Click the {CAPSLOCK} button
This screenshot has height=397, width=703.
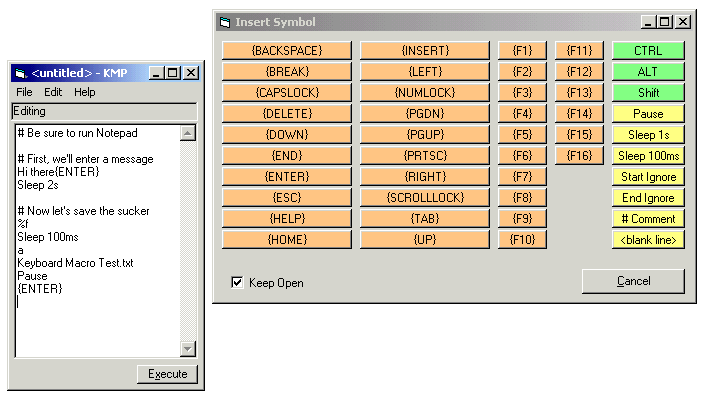click(x=287, y=92)
